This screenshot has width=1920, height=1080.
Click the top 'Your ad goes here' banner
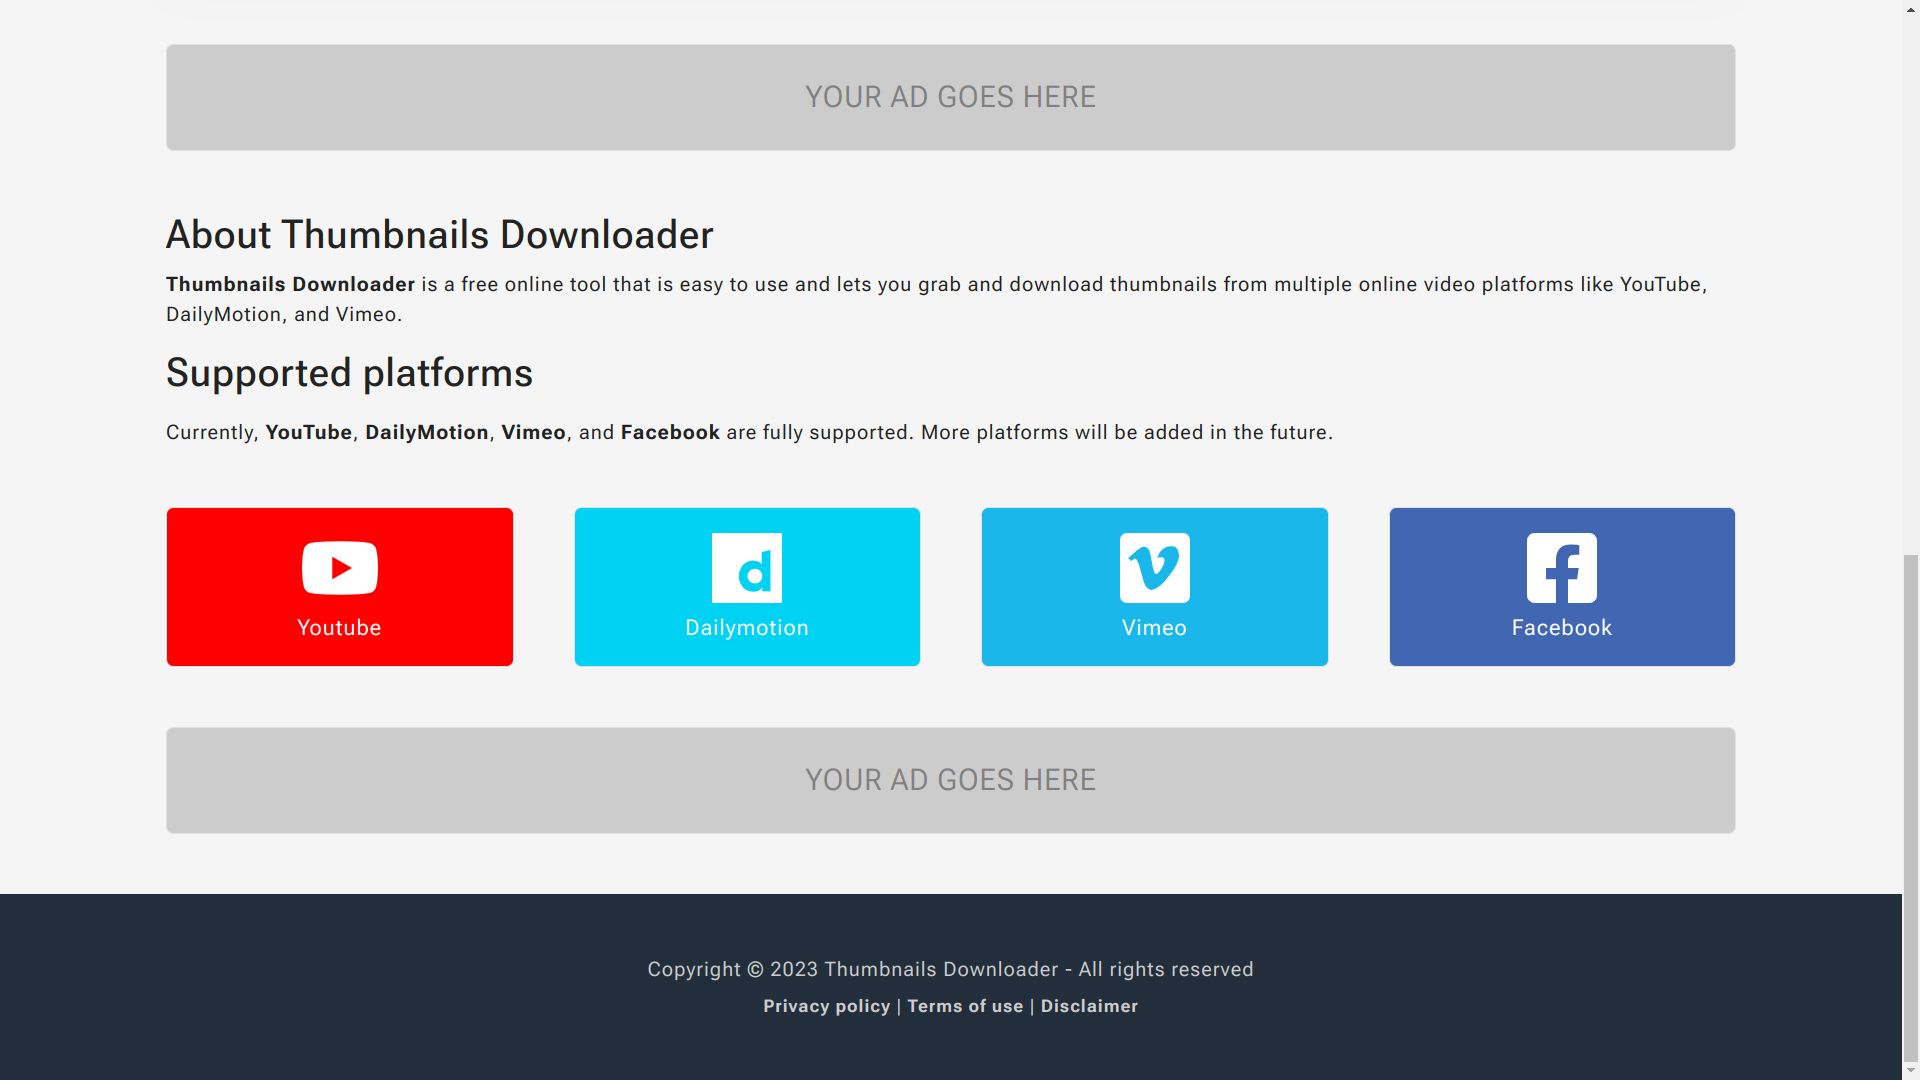tap(950, 97)
